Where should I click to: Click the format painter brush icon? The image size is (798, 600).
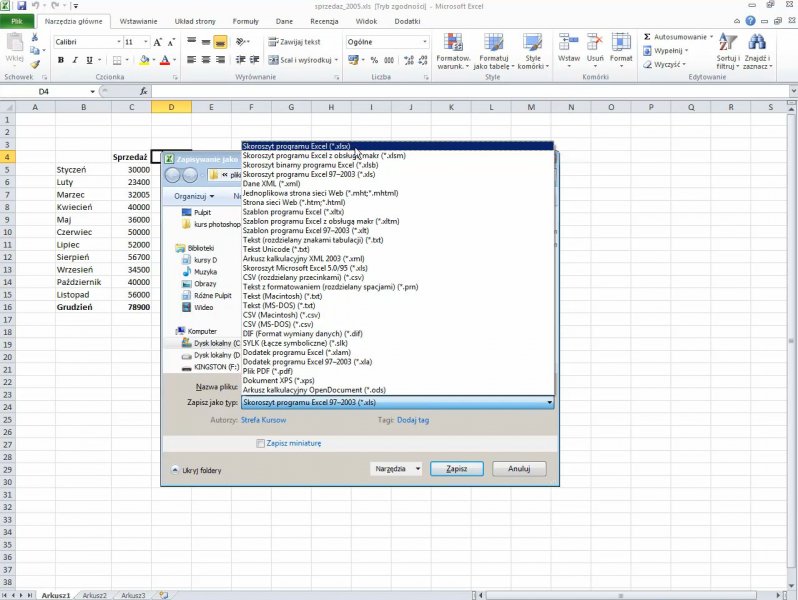35,64
